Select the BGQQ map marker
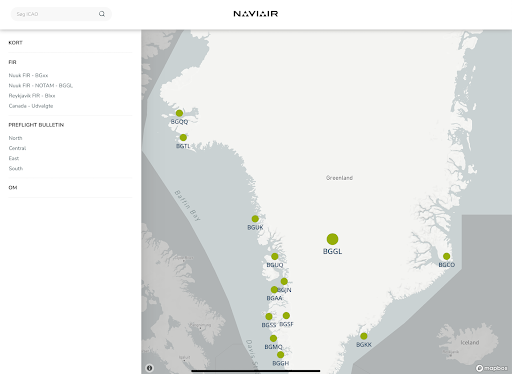This screenshot has width=512, height=374. (179, 113)
